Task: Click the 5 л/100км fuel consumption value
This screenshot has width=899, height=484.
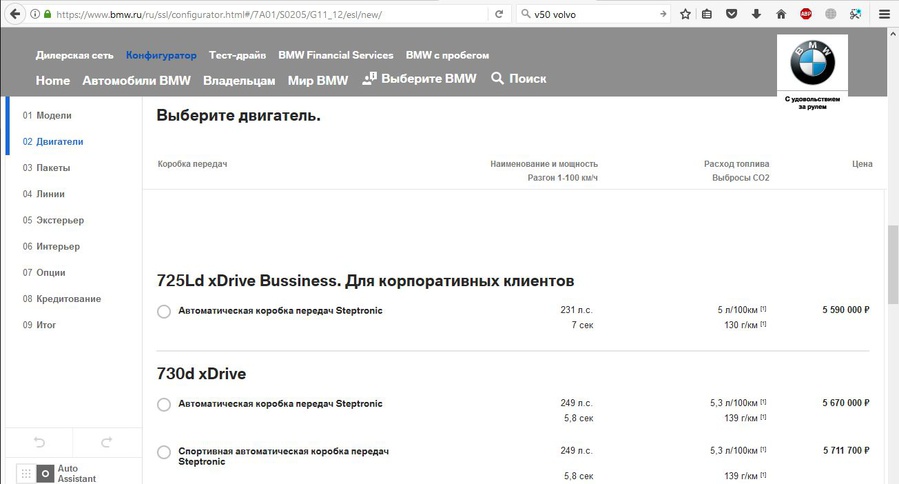Action: coord(737,310)
